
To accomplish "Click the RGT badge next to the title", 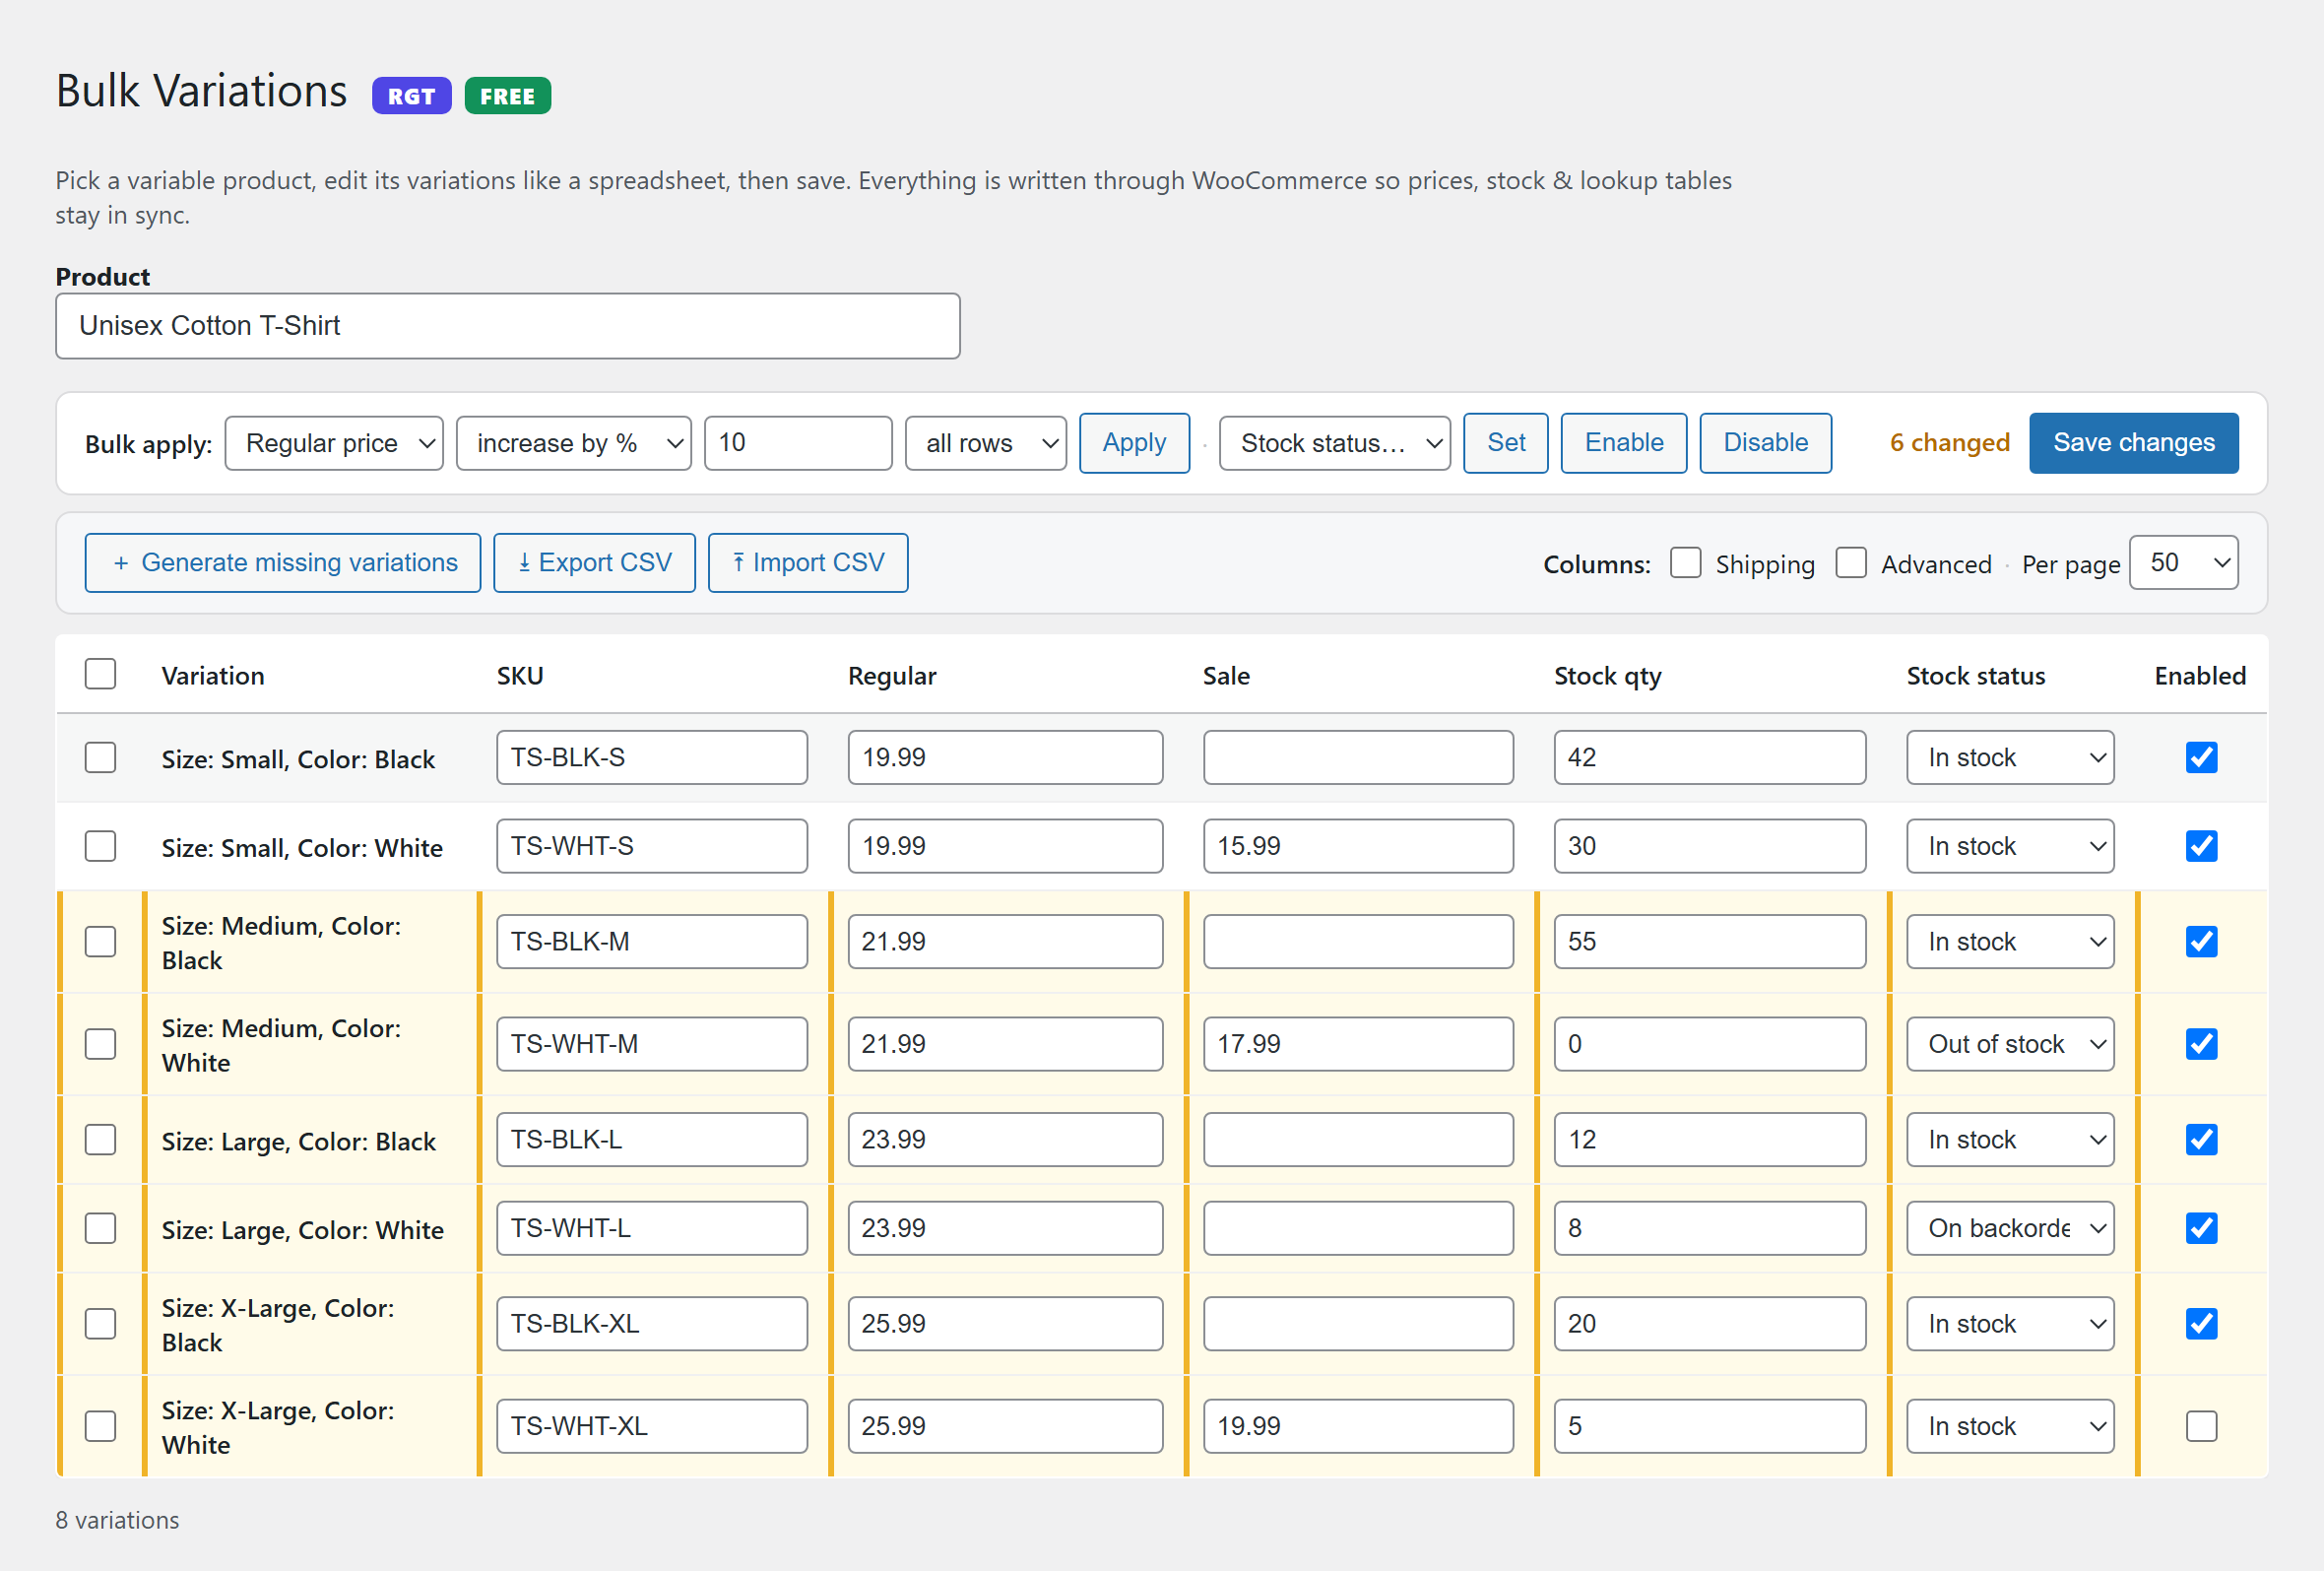I will pos(411,96).
